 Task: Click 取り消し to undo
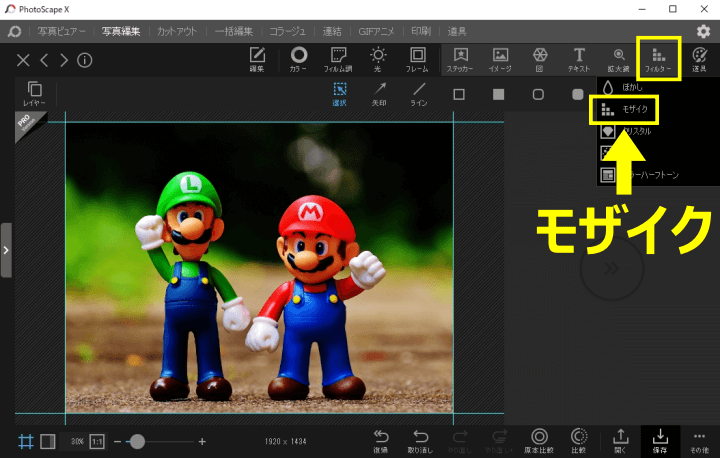click(420, 441)
